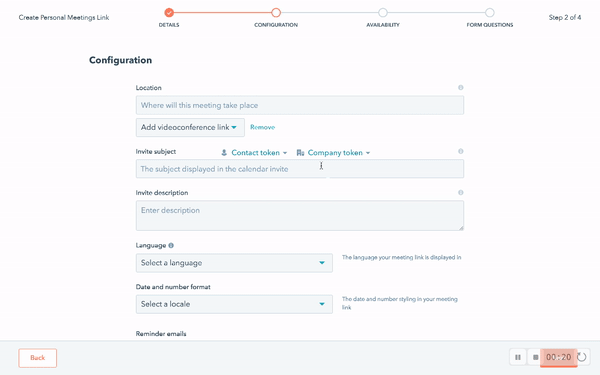Click the 'Create Personal Meetings Link' title
The height and width of the screenshot is (375, 600).
pos(64,17)
